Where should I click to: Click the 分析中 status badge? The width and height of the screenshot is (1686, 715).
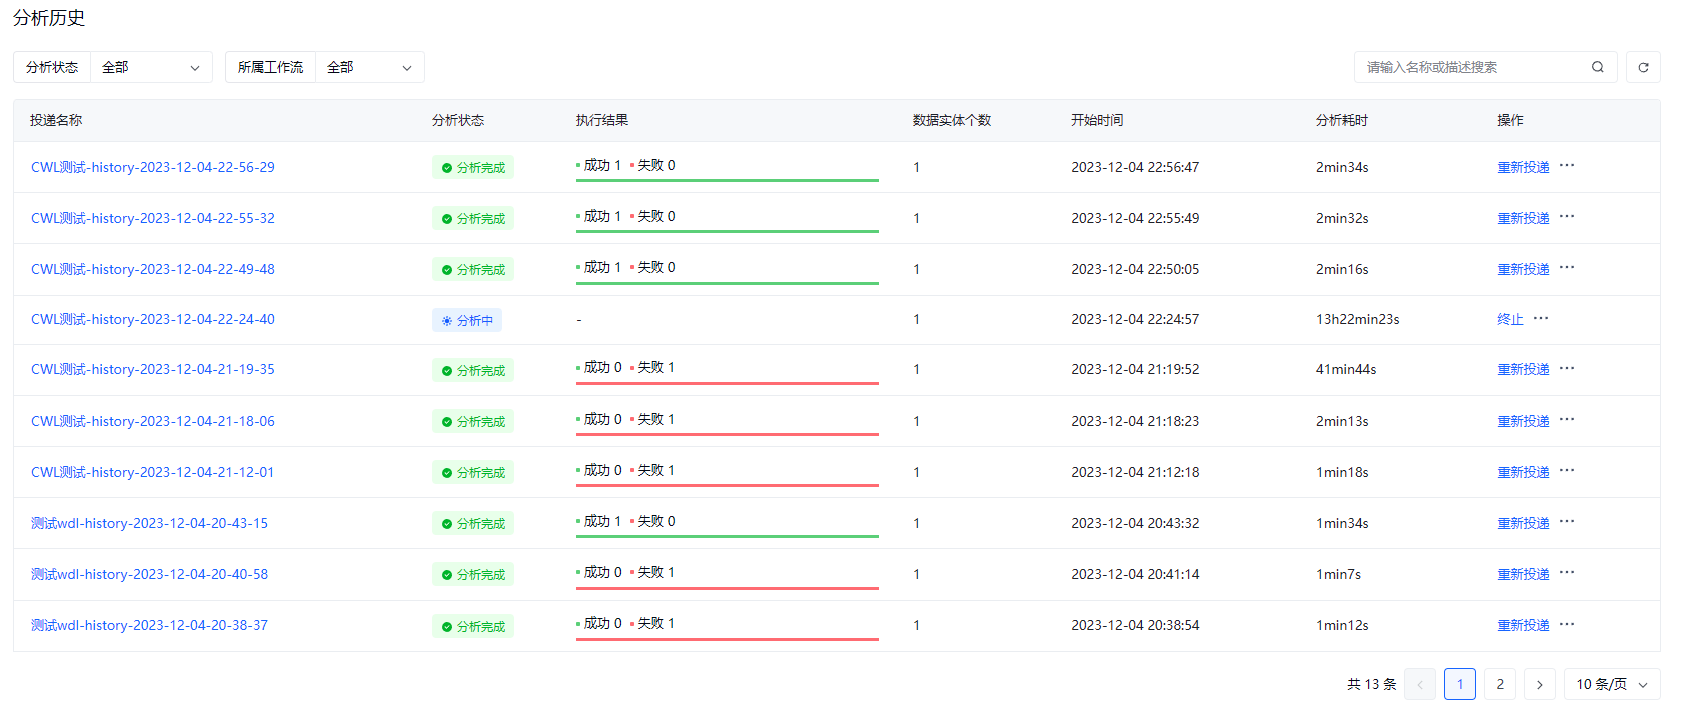pos(467,320)
